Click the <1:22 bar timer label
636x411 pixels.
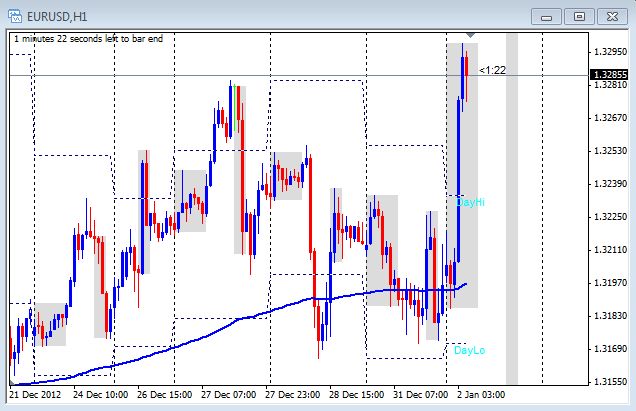point(492,70)
